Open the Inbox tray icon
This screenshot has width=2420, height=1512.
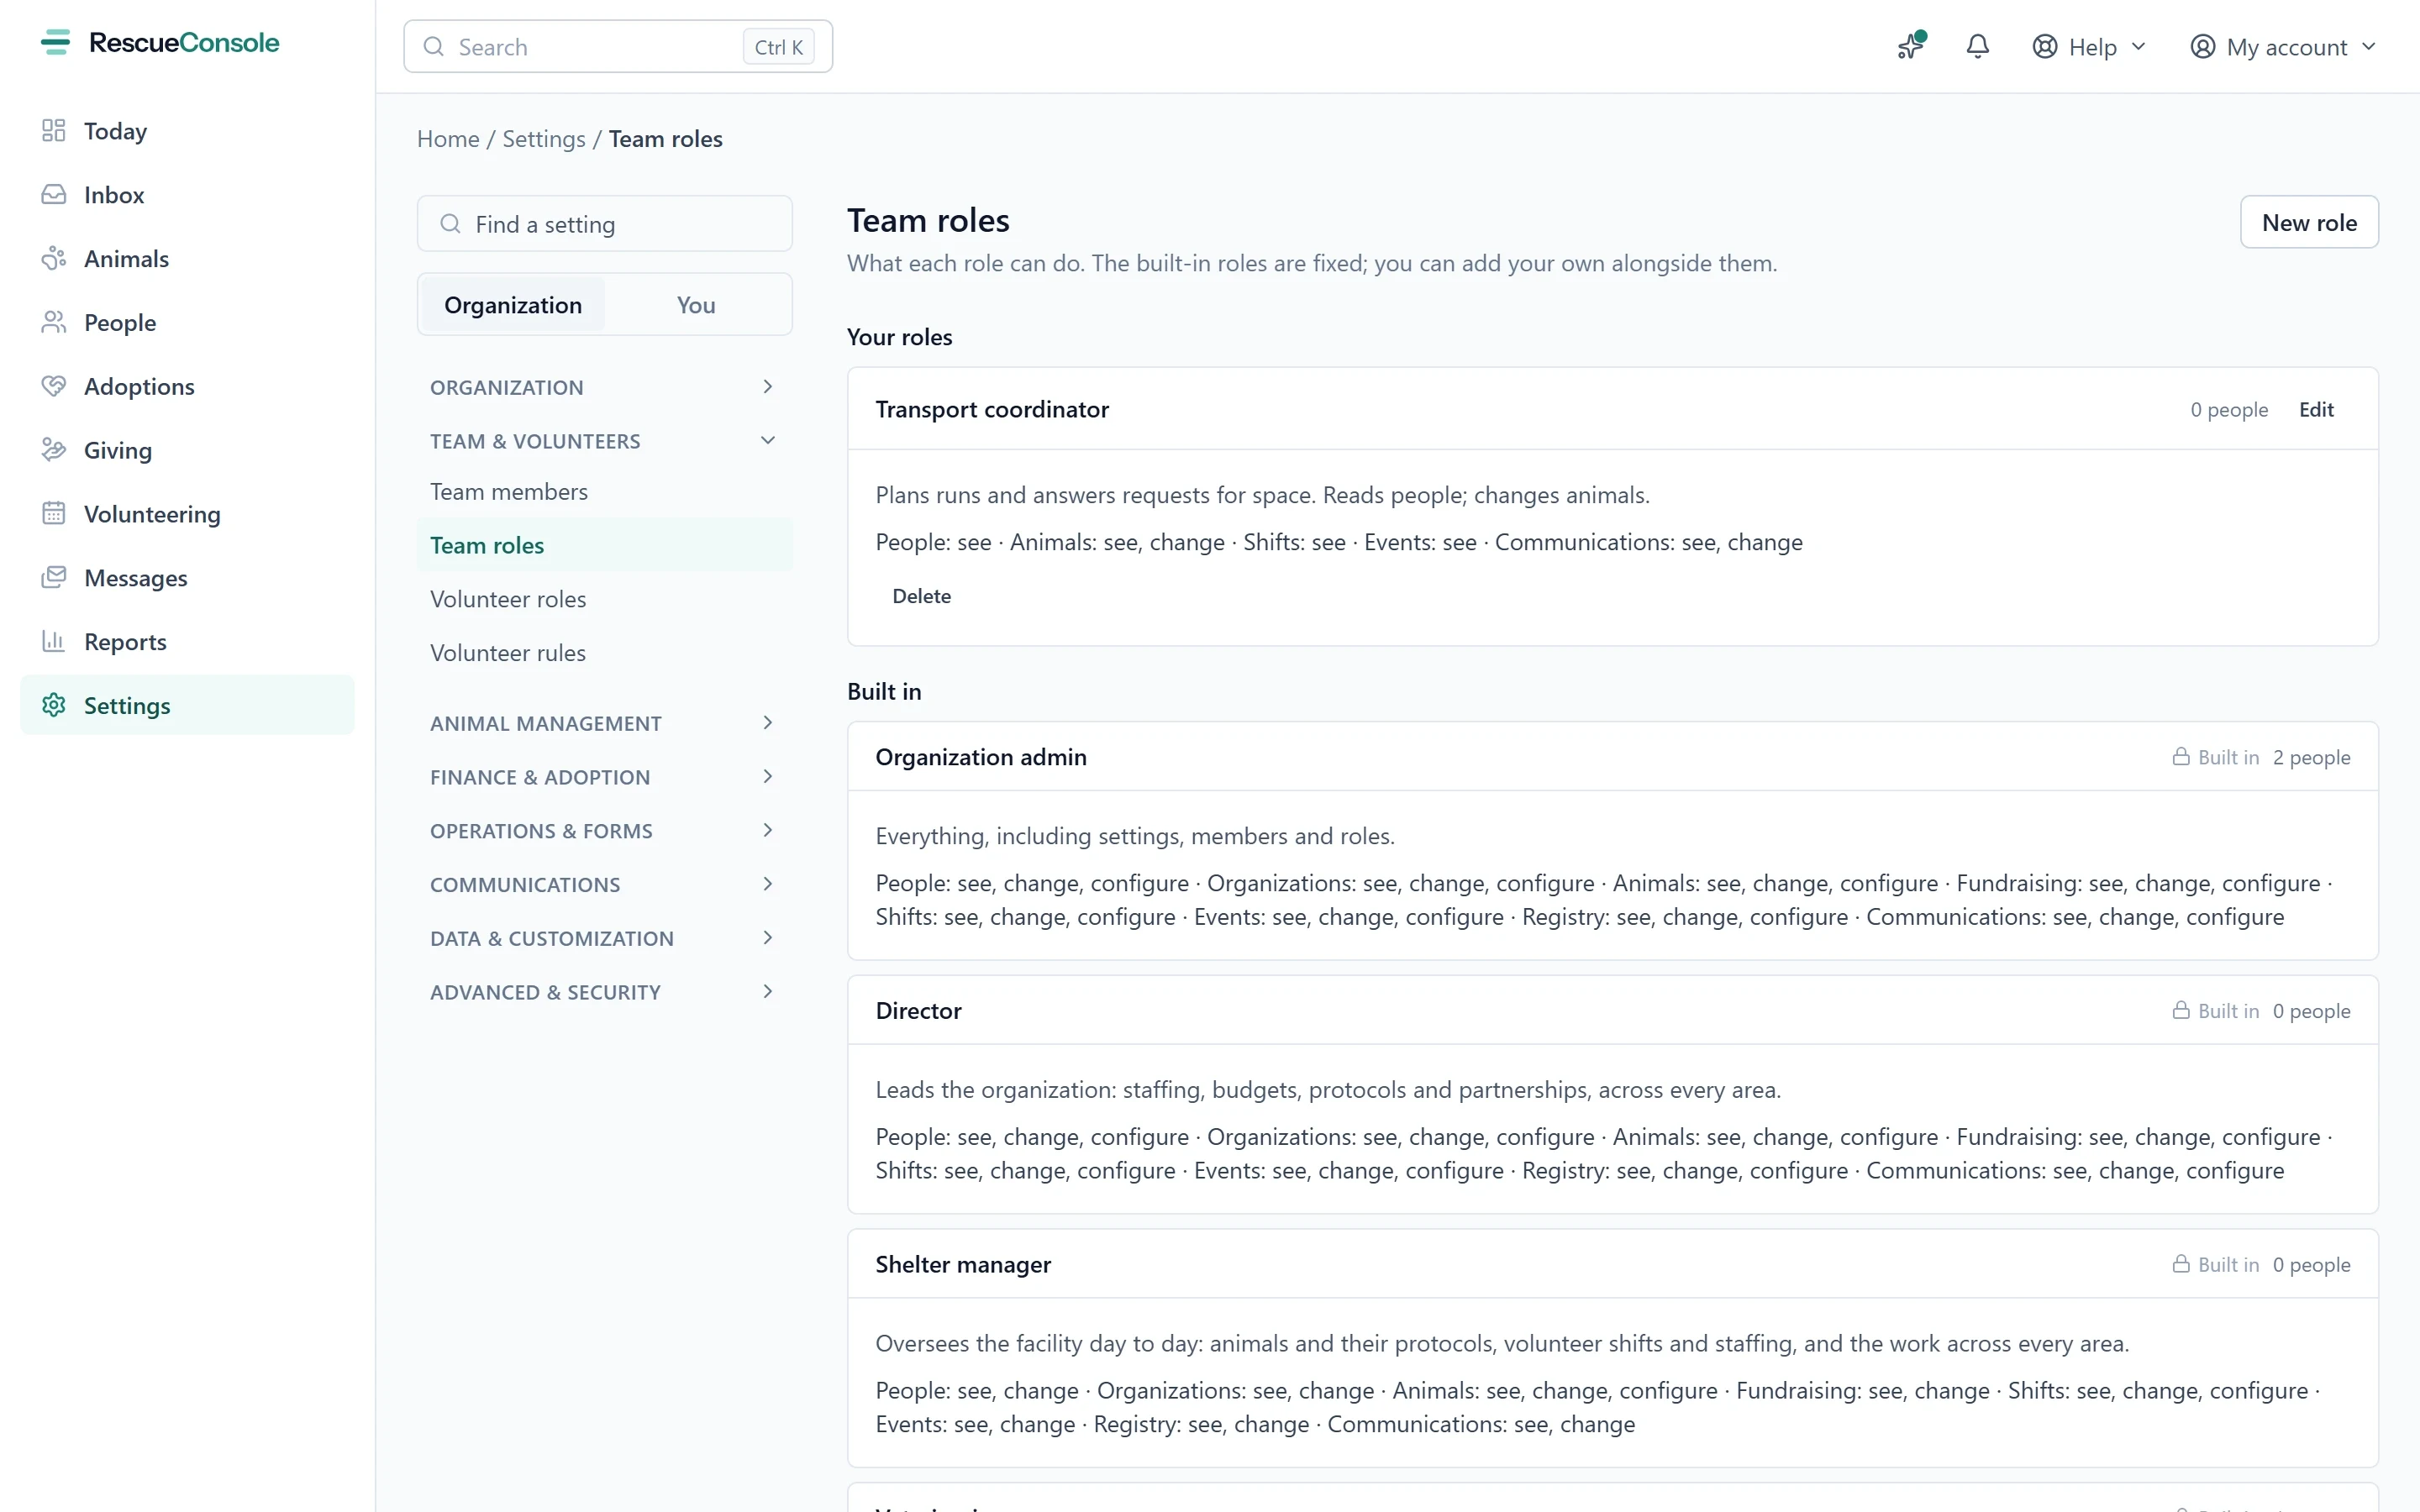click(54, 195)
